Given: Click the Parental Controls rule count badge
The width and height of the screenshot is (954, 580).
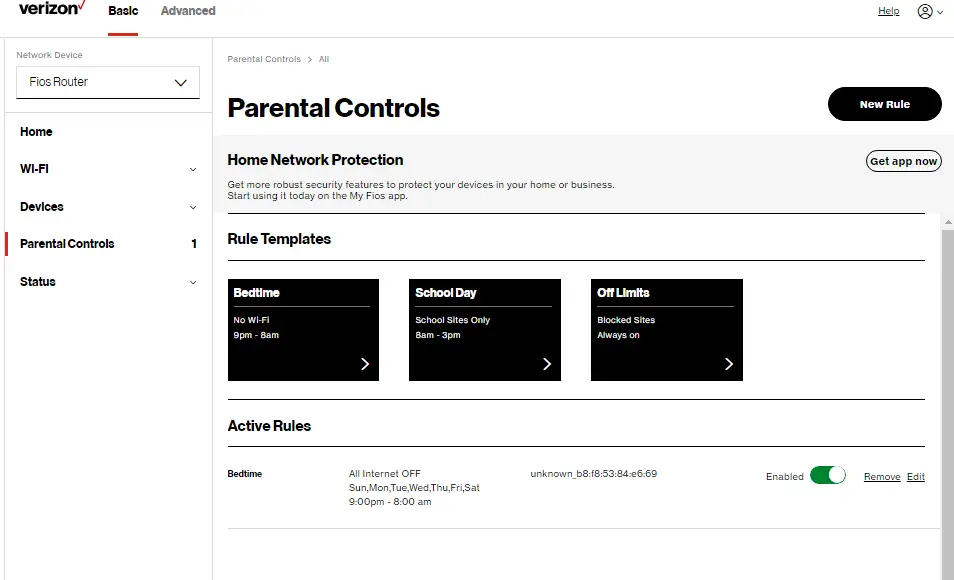Looking at the screenshot, I should [193, 243].
